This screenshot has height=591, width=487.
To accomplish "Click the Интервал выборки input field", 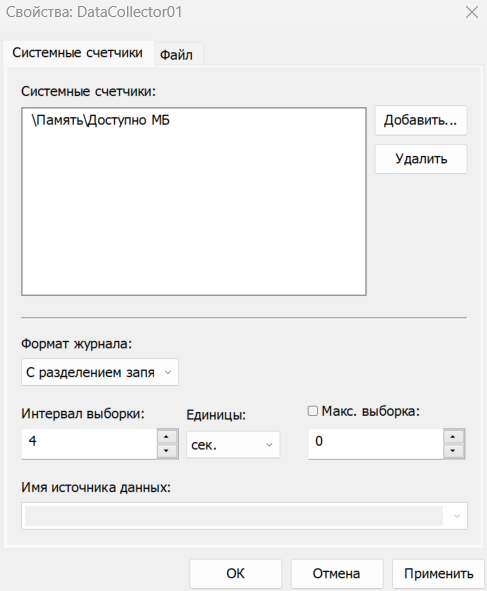I will tap(89, 444).
